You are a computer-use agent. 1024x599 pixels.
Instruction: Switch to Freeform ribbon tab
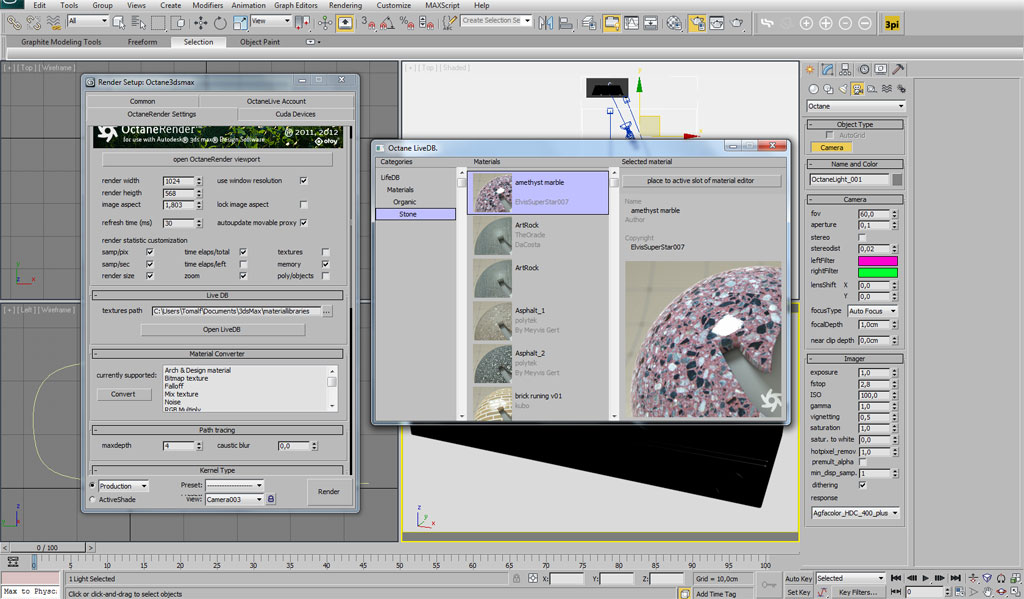pyautogui.click(x=142, y=42)
